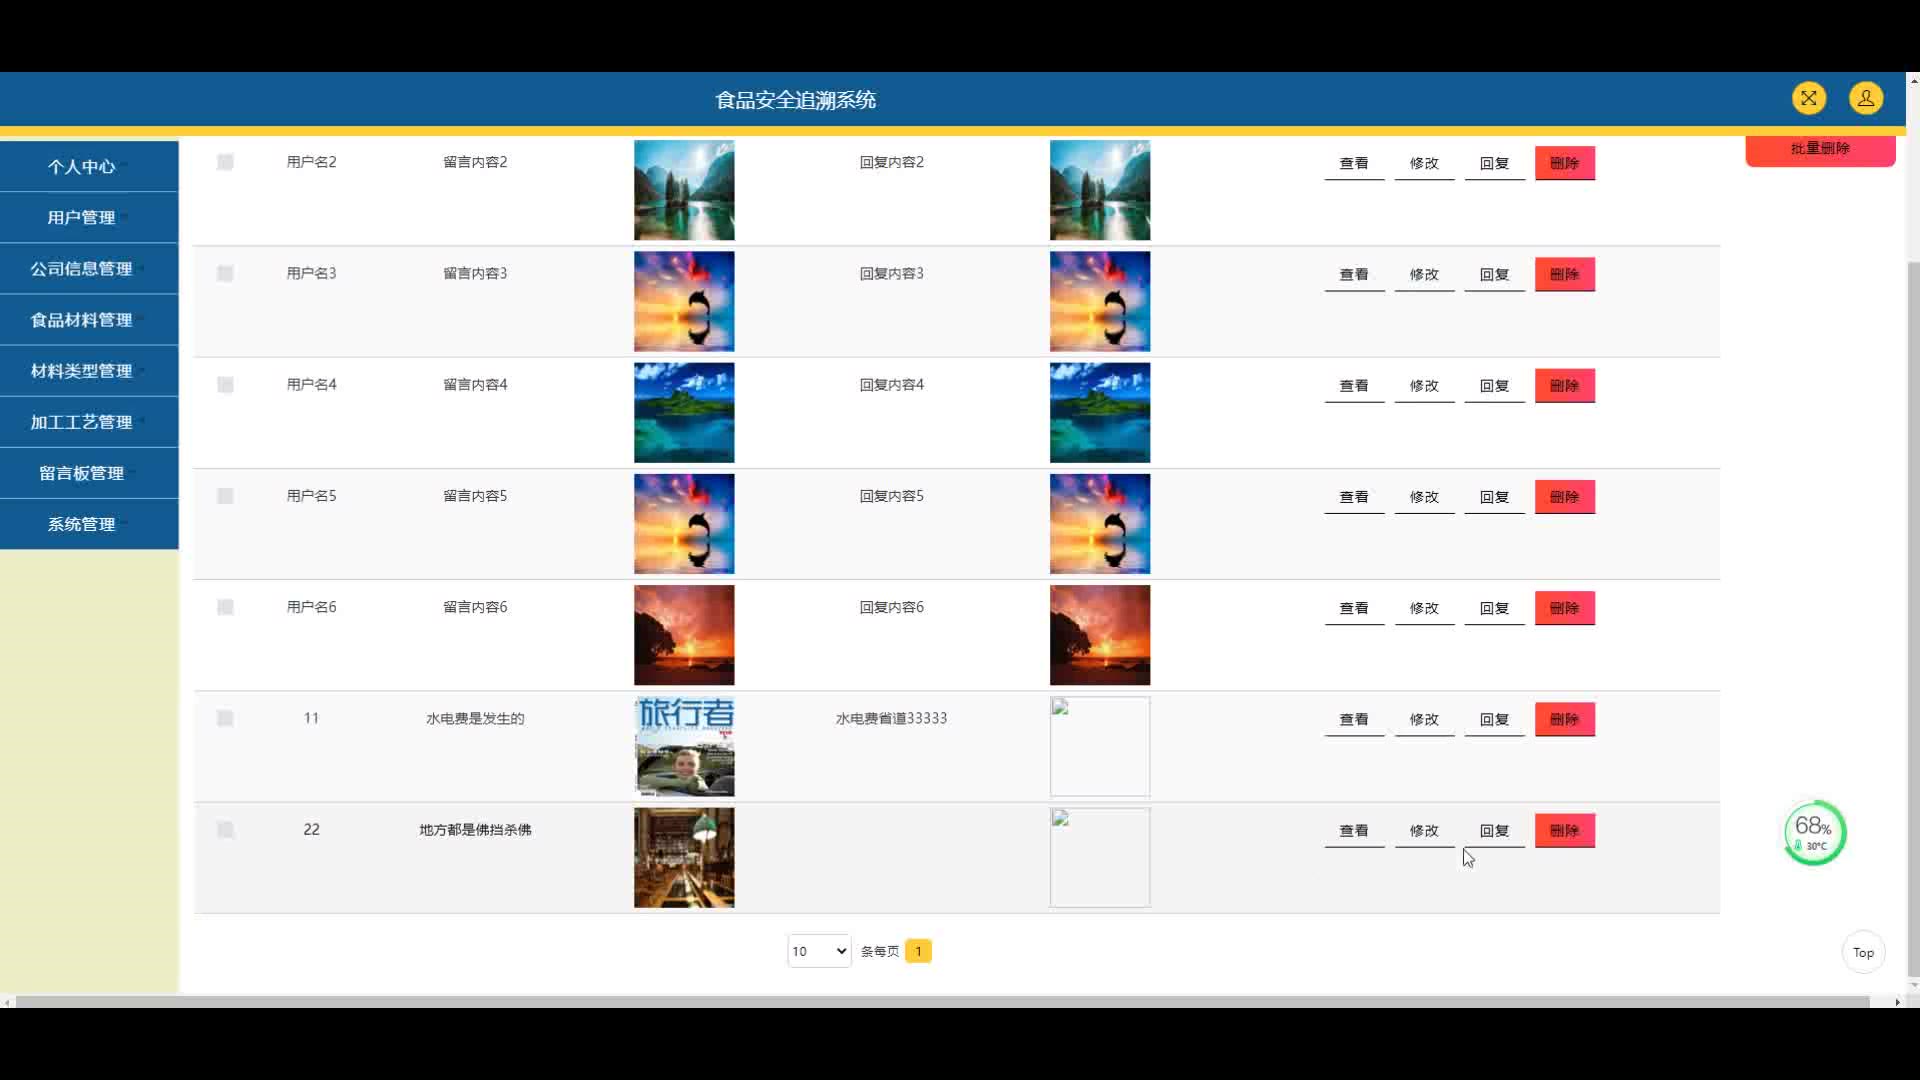Screen dimensions: 1920x1080
Task: Open the user profile icon in header
Action: [1865, 98]
